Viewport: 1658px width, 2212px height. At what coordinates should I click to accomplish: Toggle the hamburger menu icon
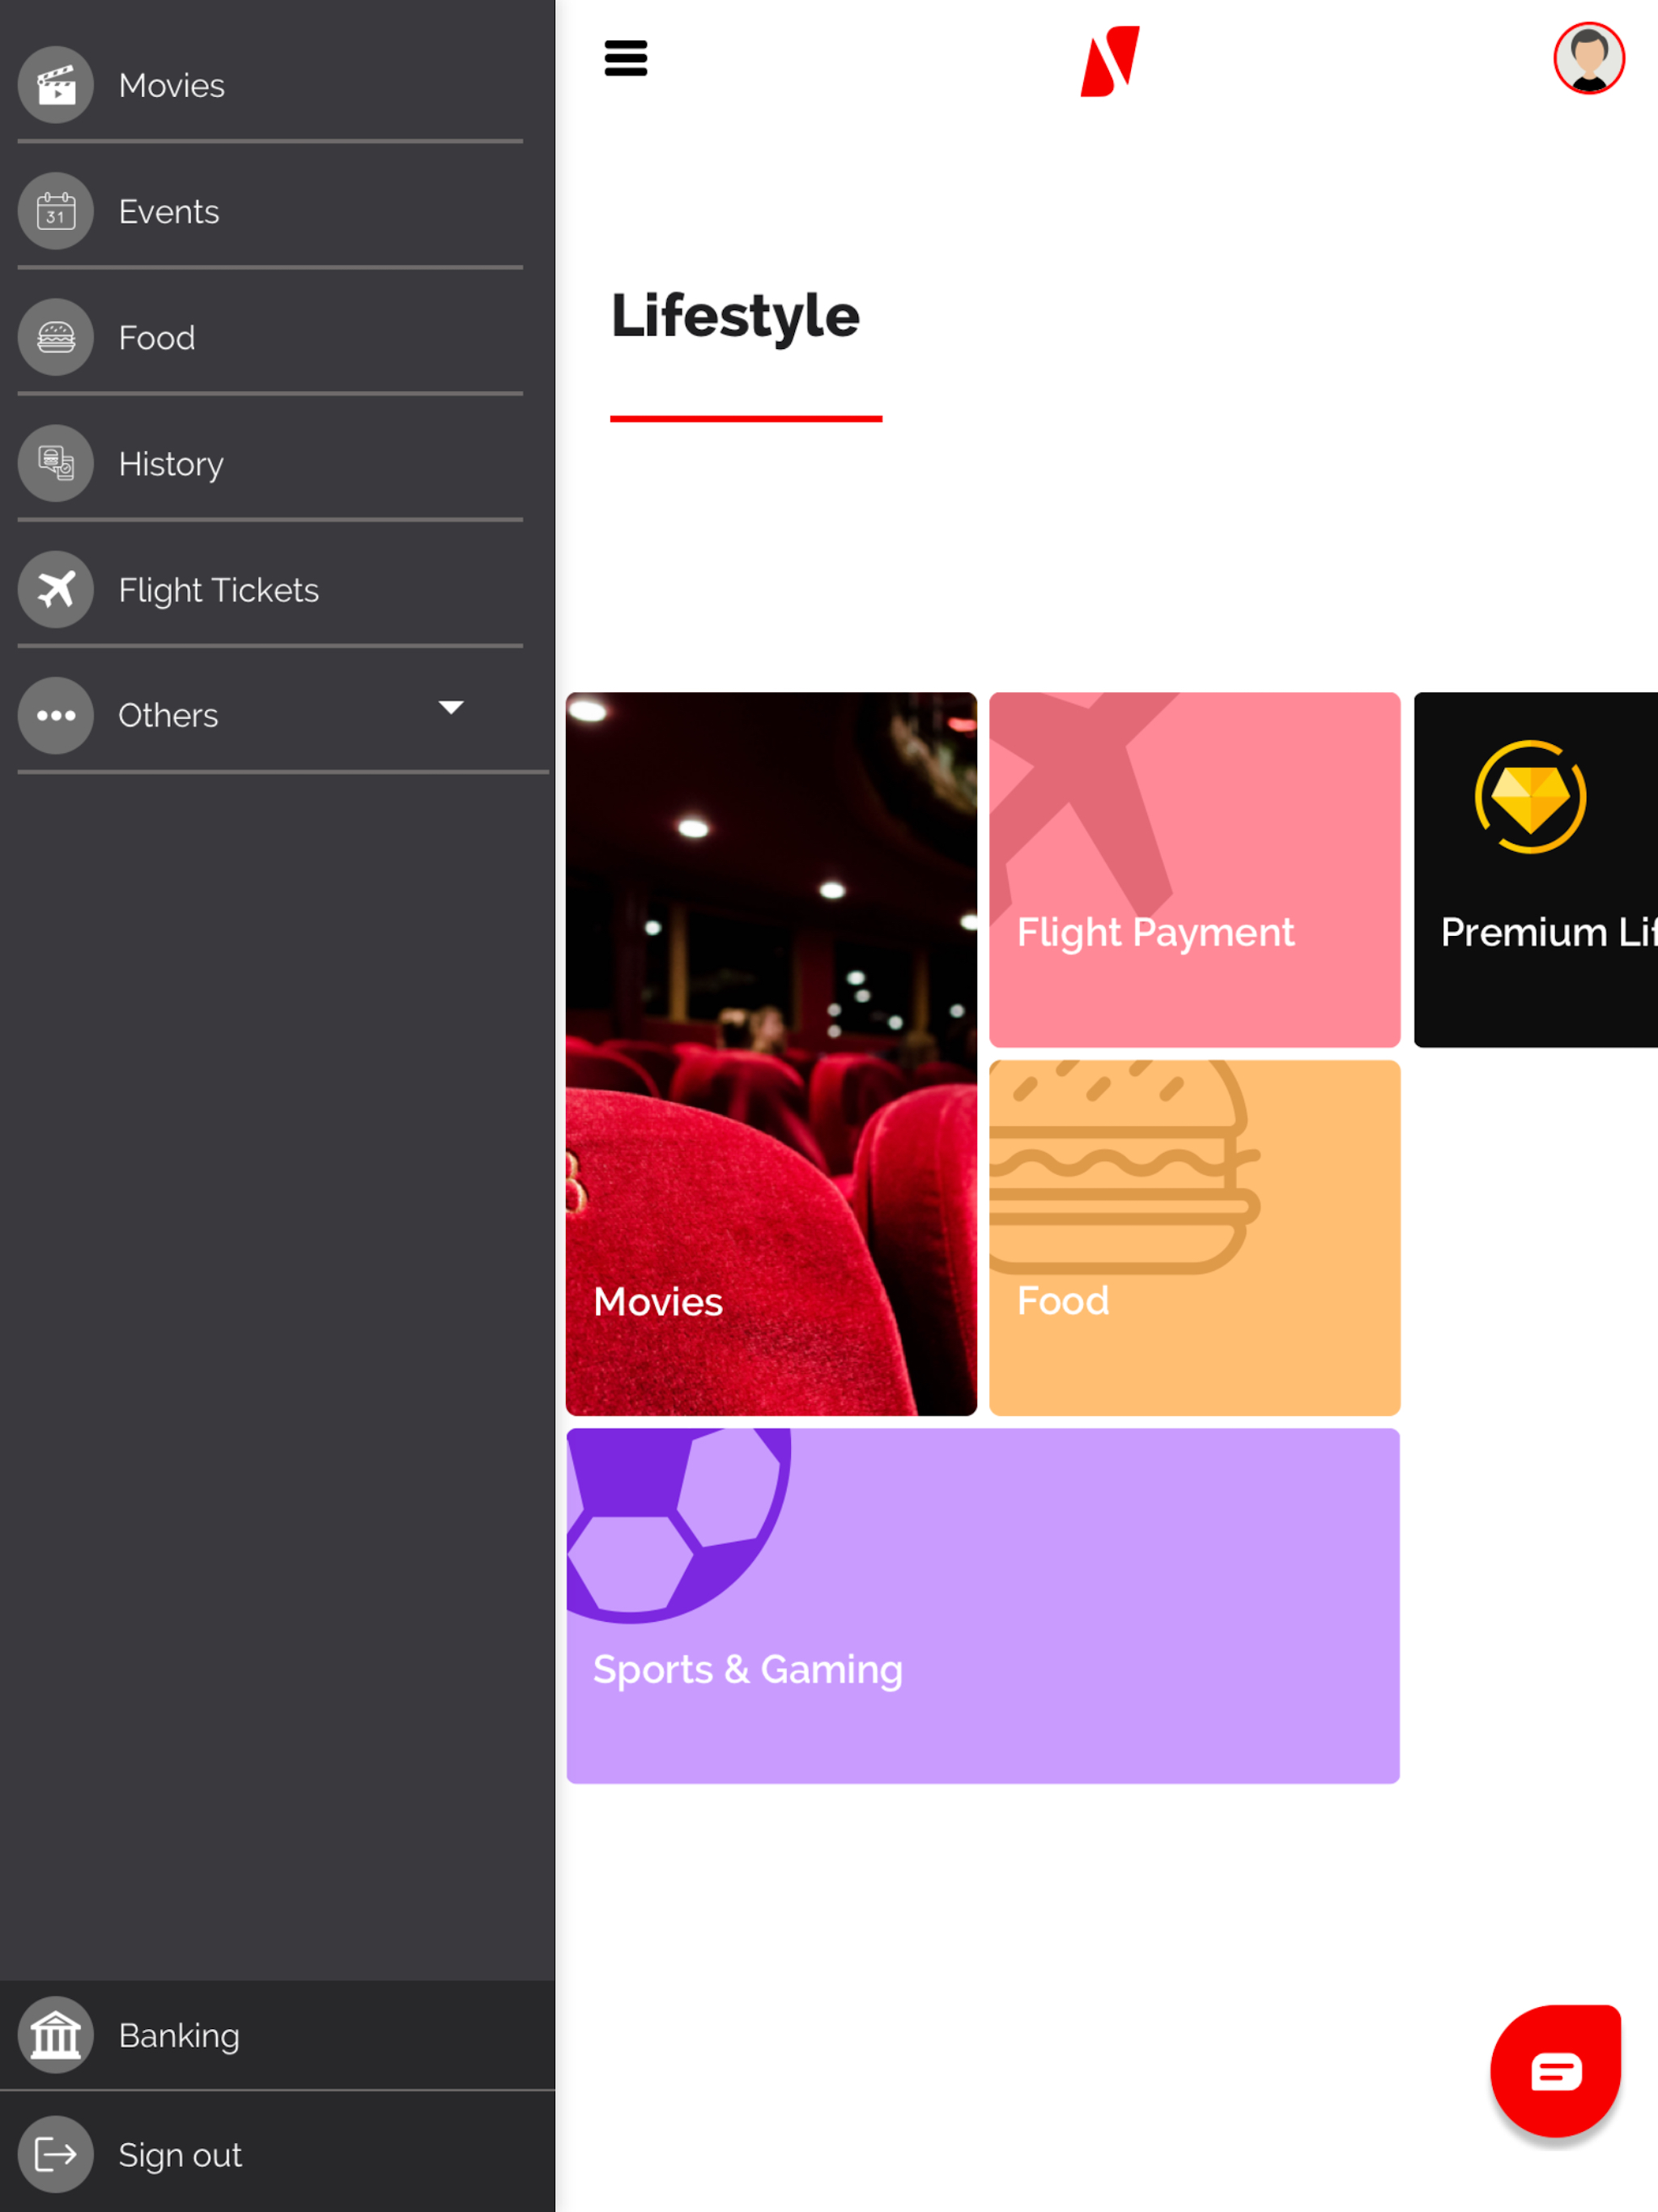[x=626, y=58]
